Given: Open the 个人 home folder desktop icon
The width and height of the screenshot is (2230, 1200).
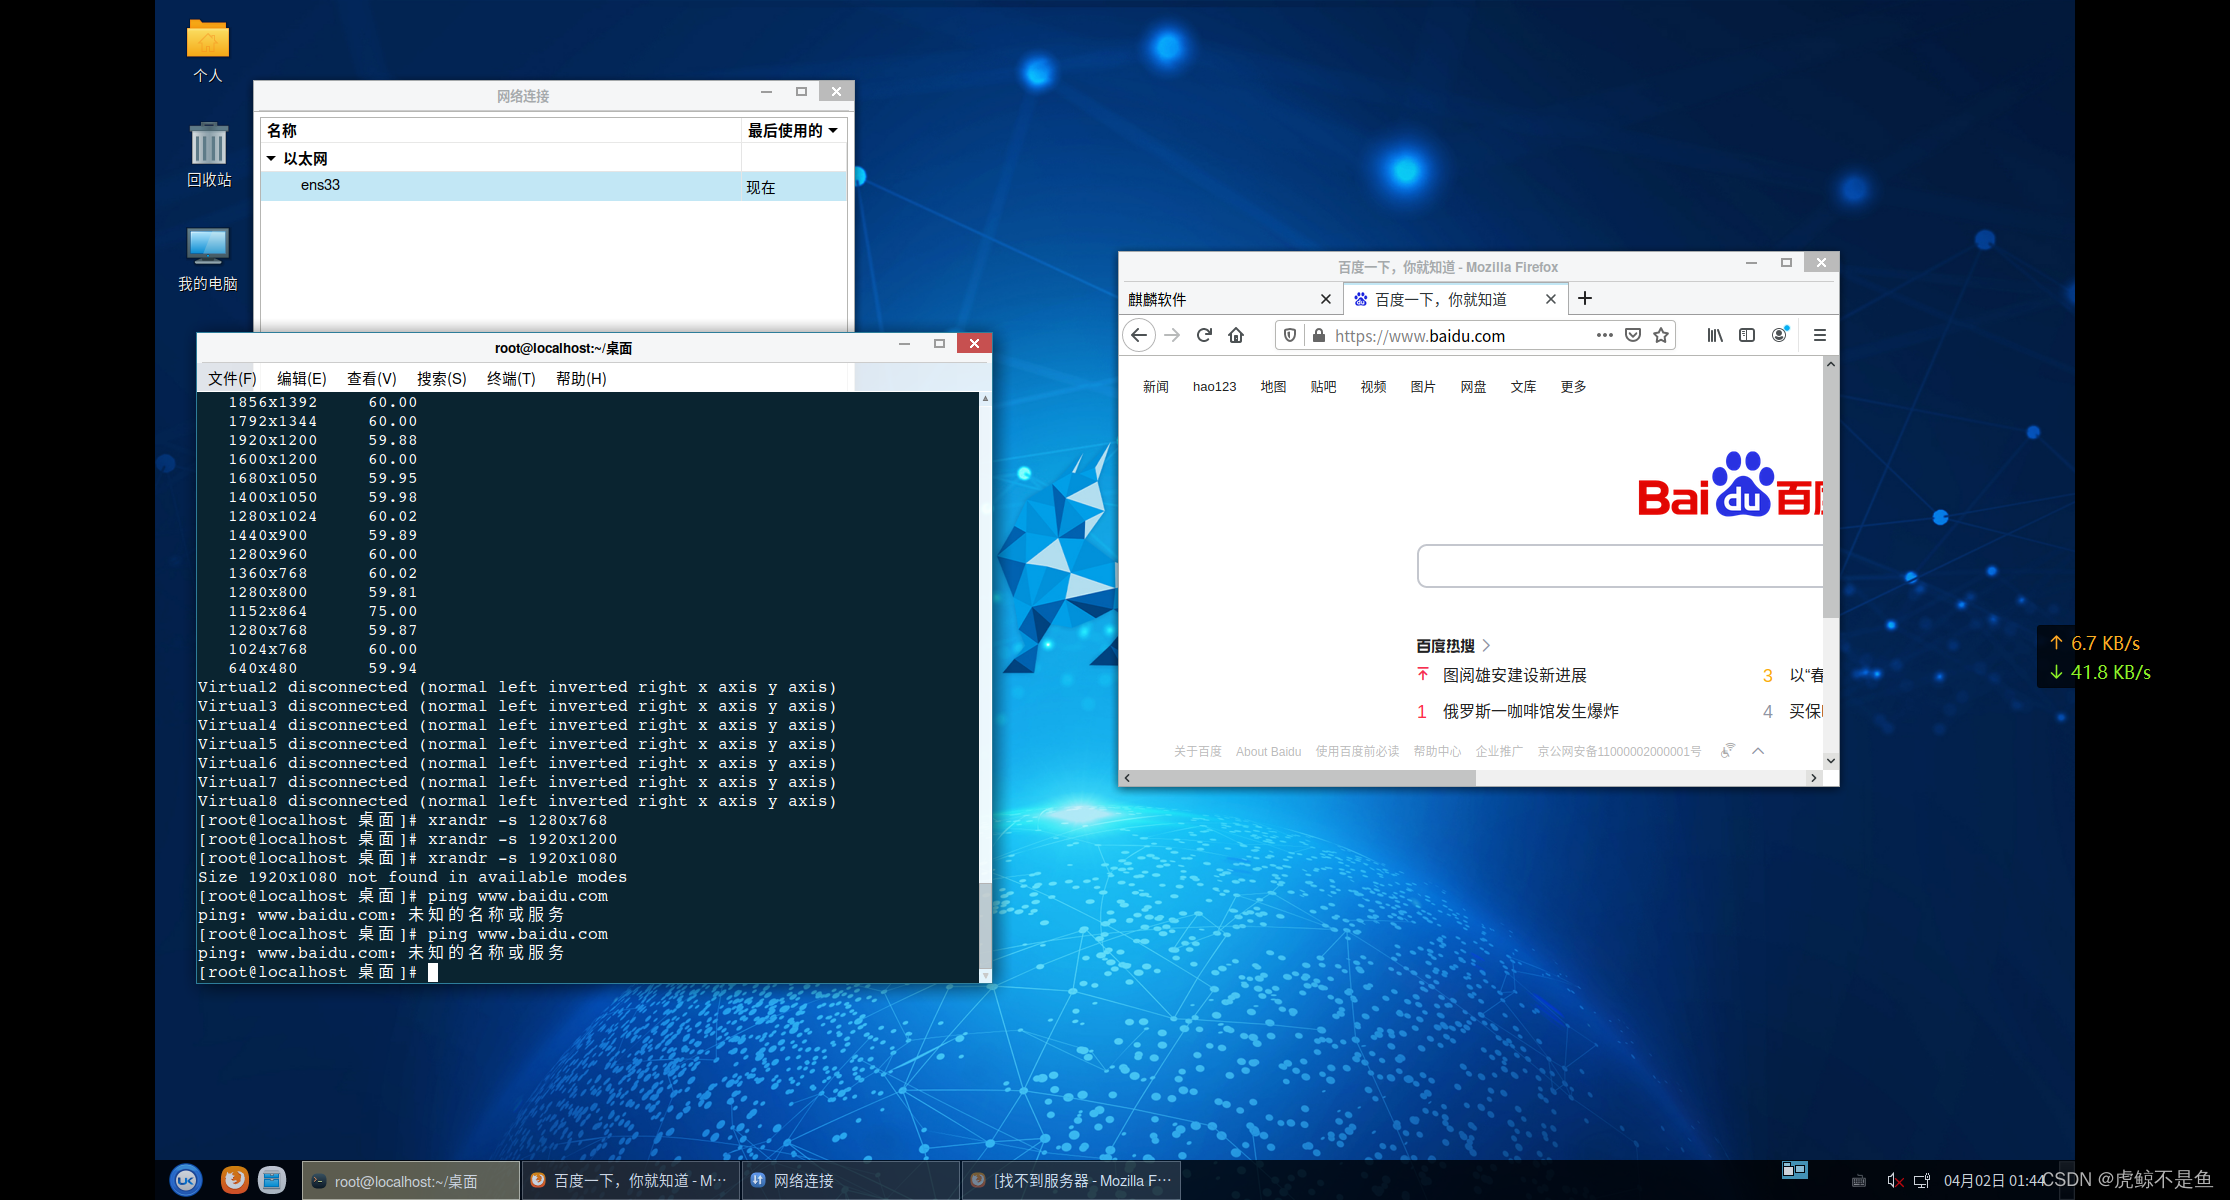Looking at the screenshot, I should pos(208,50).
